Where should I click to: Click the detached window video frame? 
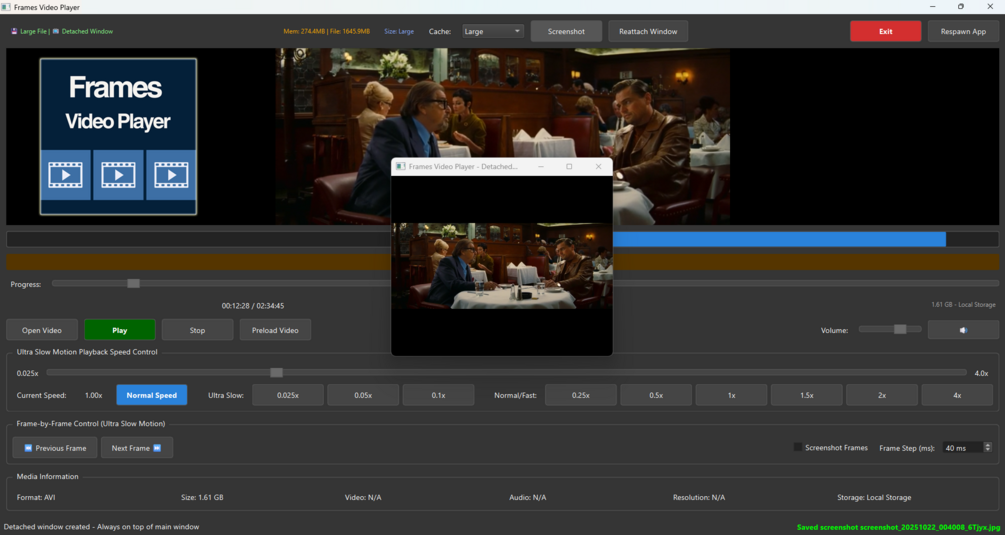click(502, 265)
